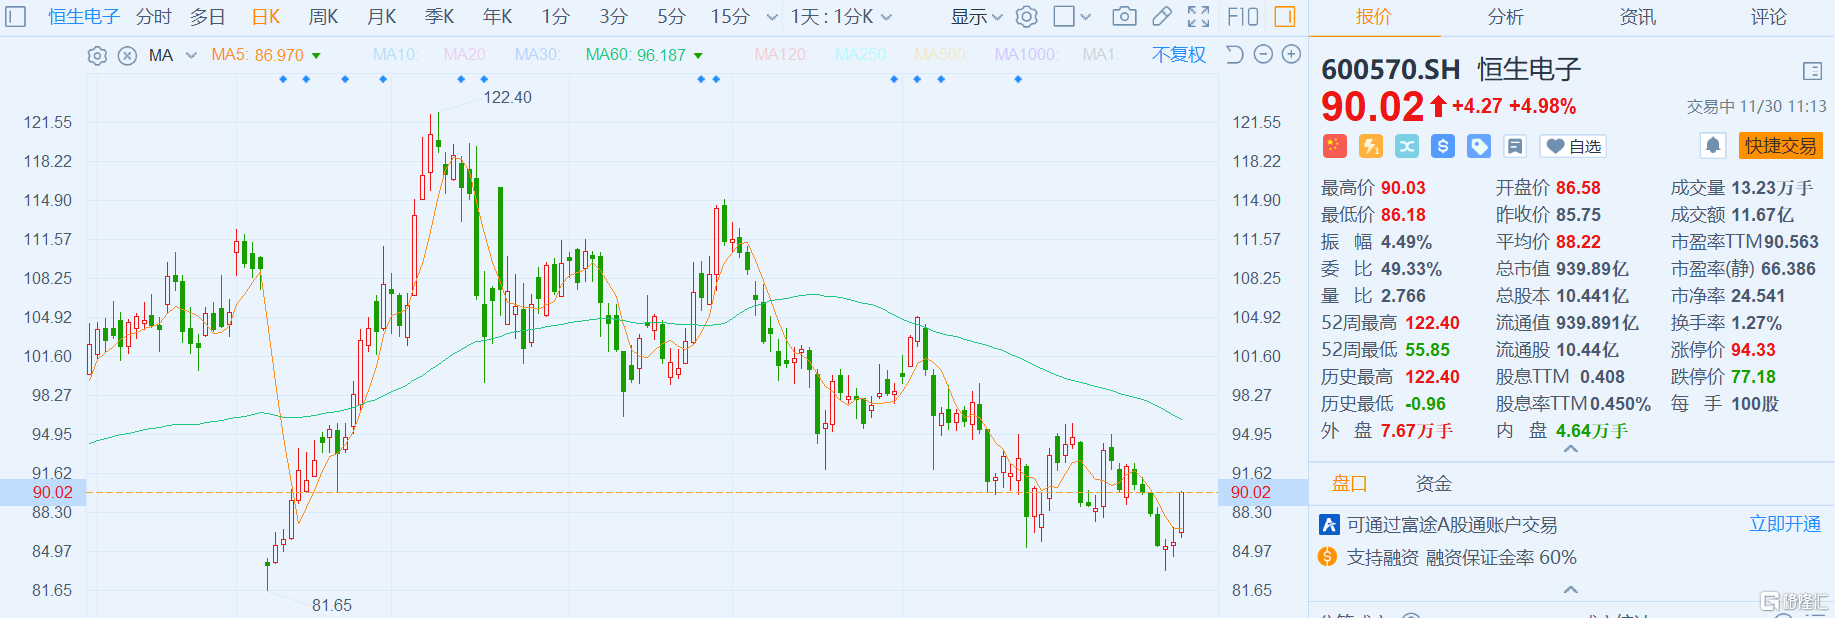Toggle the layout square checkbox icon
Viewport: 1835px width, 618px height.
click(1064, 17)
